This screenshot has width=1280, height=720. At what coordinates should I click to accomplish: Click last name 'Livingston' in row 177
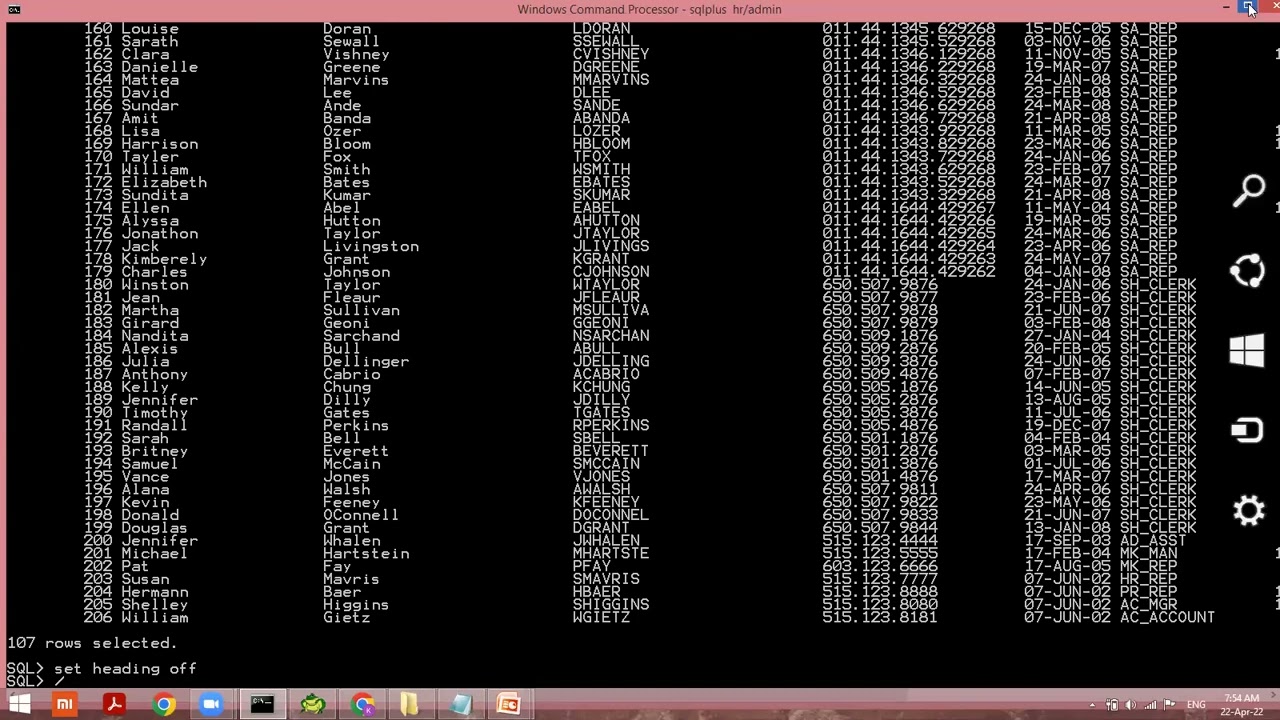click(371, 246)
